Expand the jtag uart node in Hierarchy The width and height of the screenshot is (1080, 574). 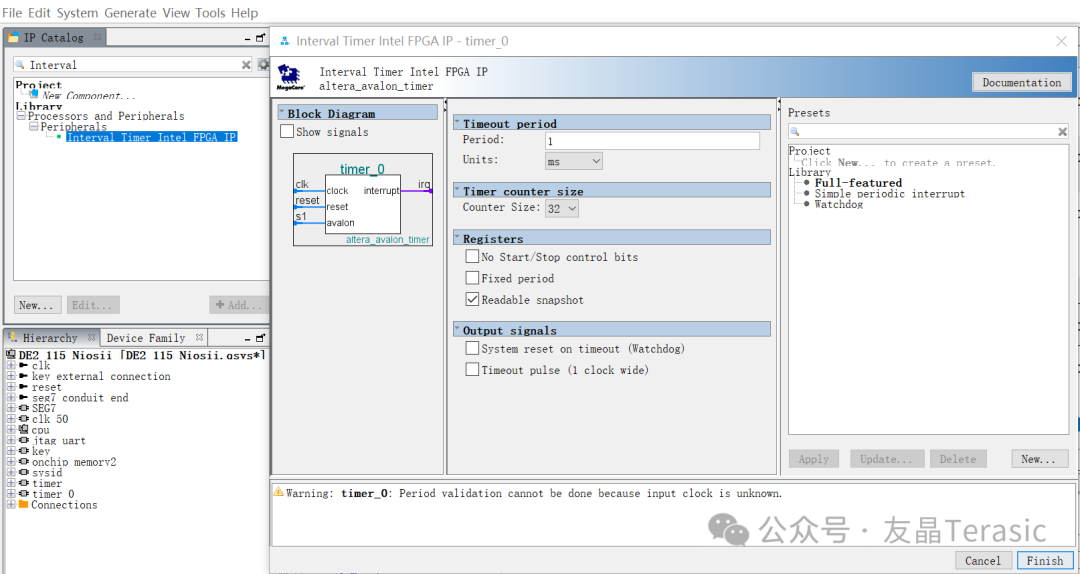pos(11,440)
